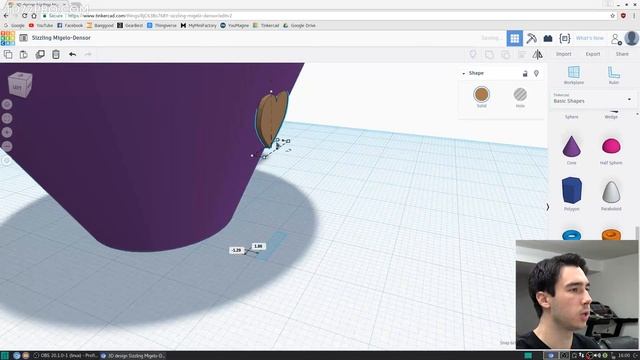Hide the shape via lightbulb in Shape panel
This screenshot has height=360, width=640.
tap(536, 73)
